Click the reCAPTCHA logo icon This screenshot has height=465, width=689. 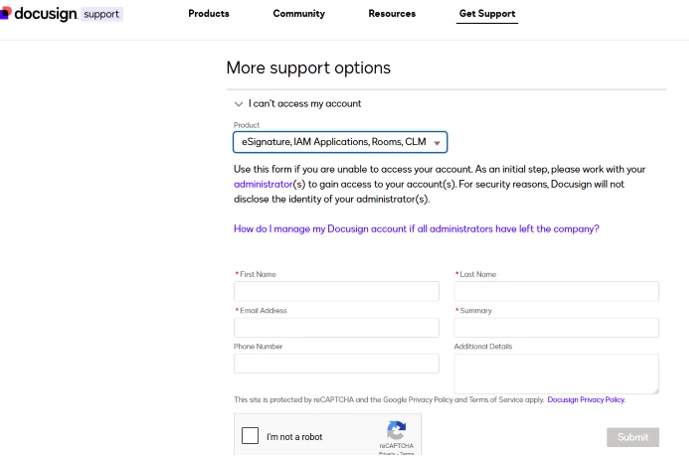396,430
